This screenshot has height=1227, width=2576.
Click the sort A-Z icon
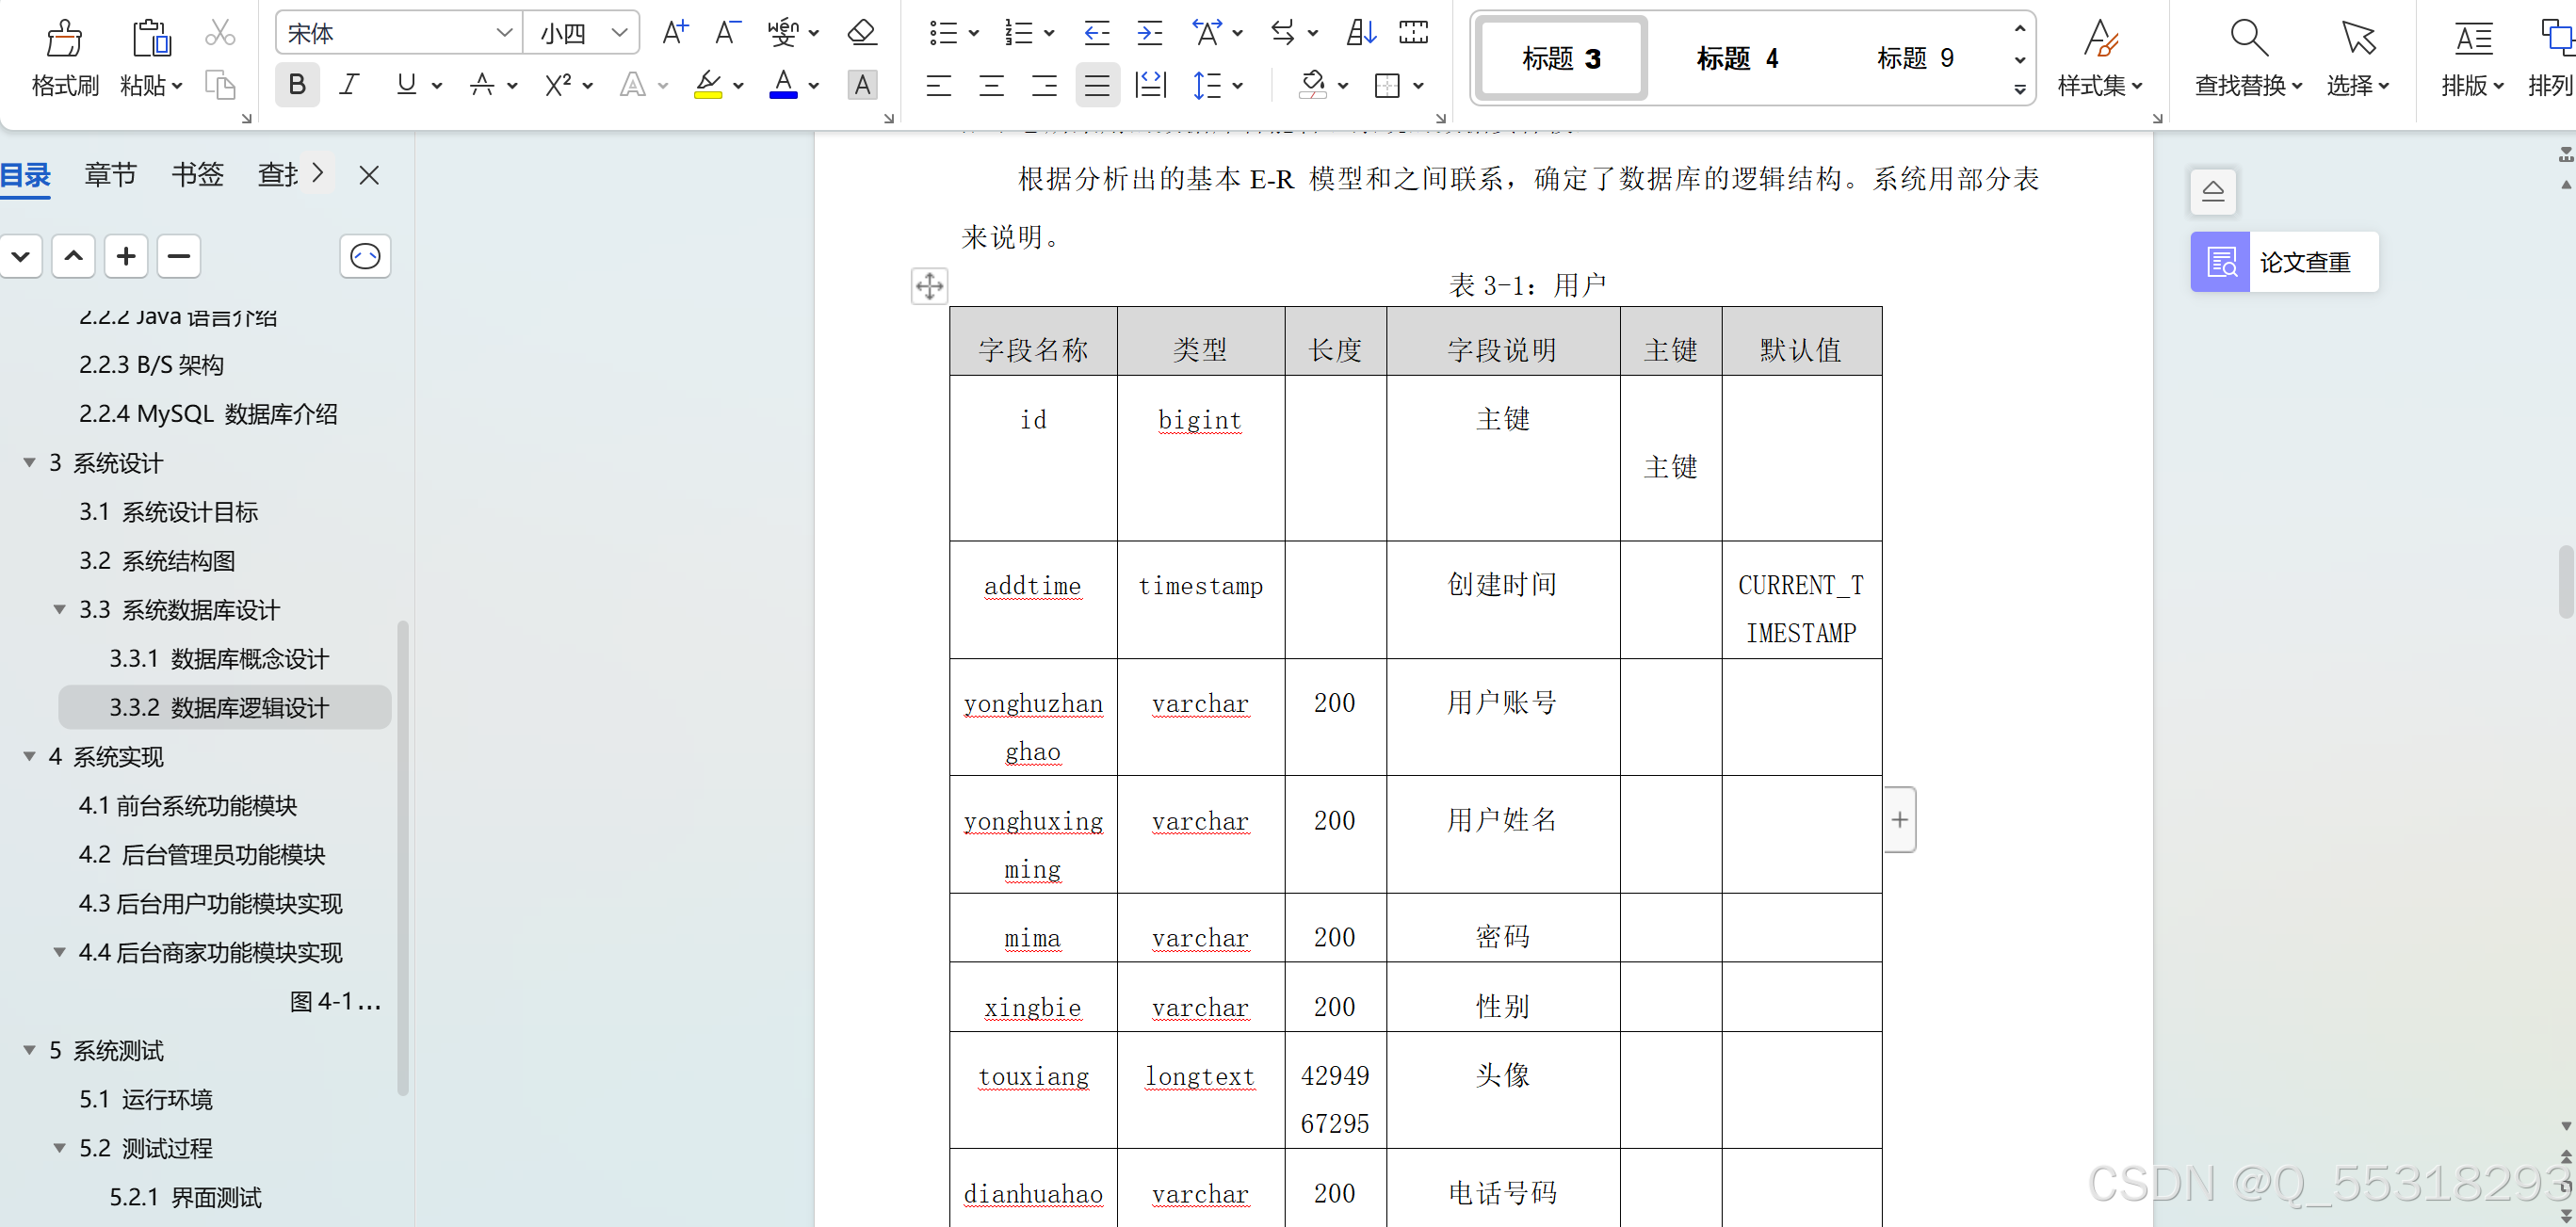pyautogui.click(x=1361, y=33)
